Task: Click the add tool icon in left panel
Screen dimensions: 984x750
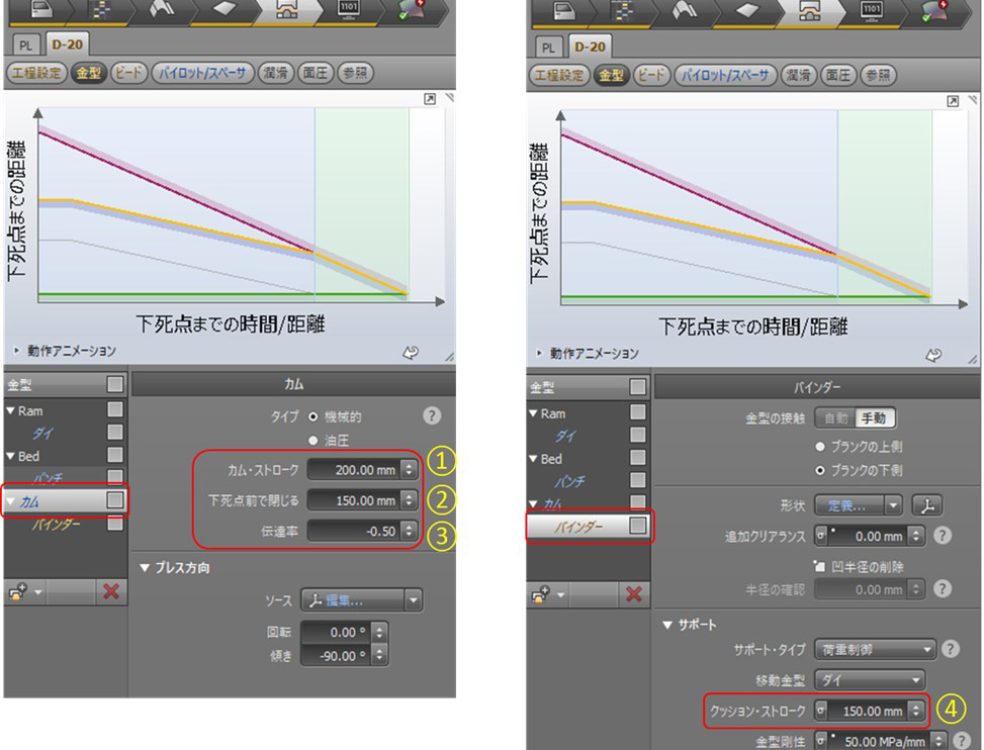Action: (x=17, y=591)
